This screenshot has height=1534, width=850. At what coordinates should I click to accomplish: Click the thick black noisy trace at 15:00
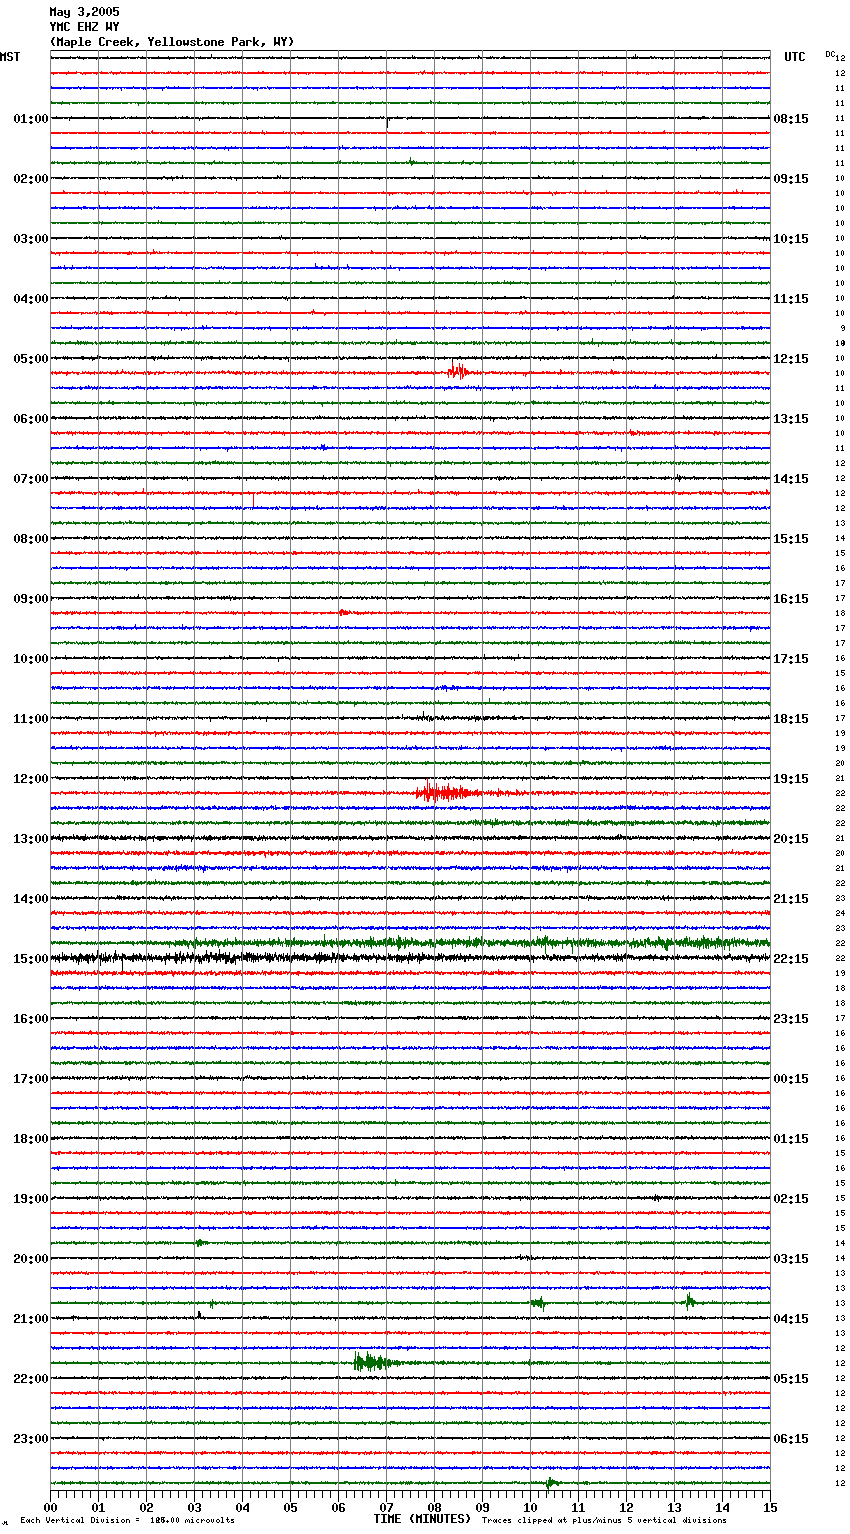tap(410, 958)
